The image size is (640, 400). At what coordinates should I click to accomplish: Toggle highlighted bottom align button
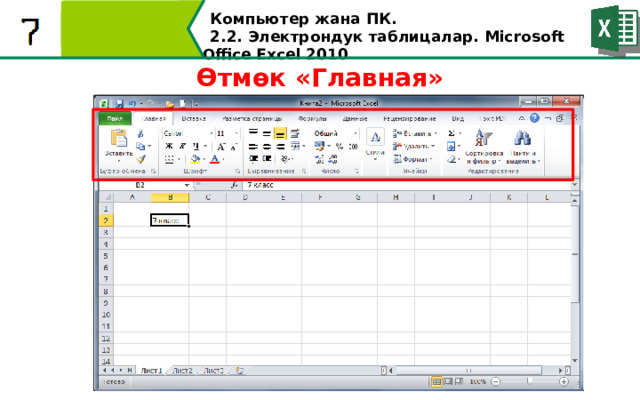[x=280, y=133]
